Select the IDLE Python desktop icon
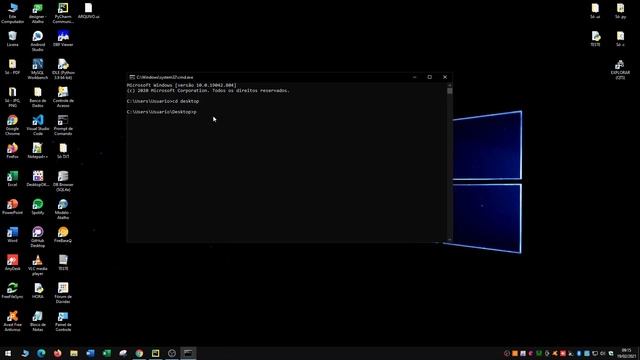640x360 pixels. coord(63,69)
